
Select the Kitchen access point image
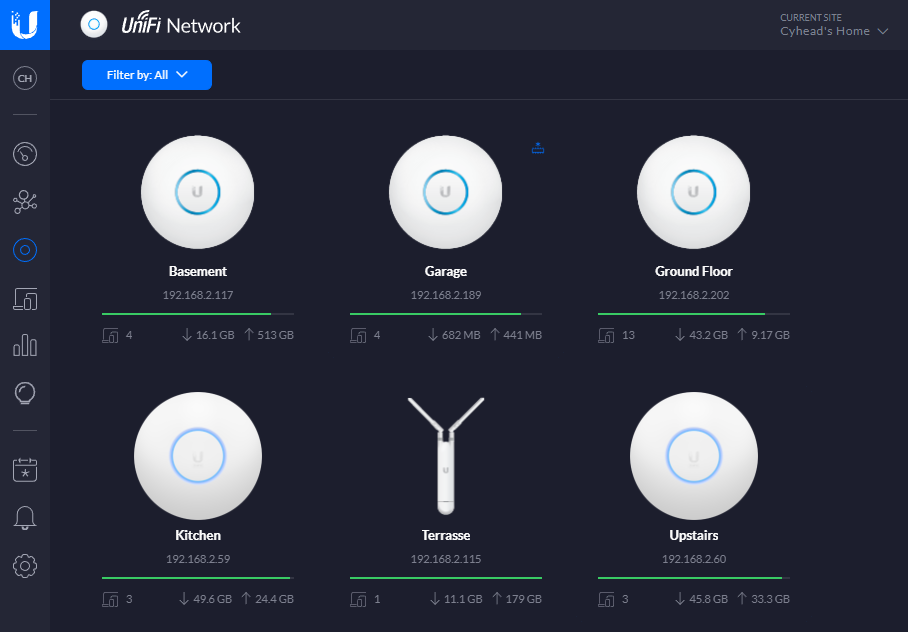point(198,456)
